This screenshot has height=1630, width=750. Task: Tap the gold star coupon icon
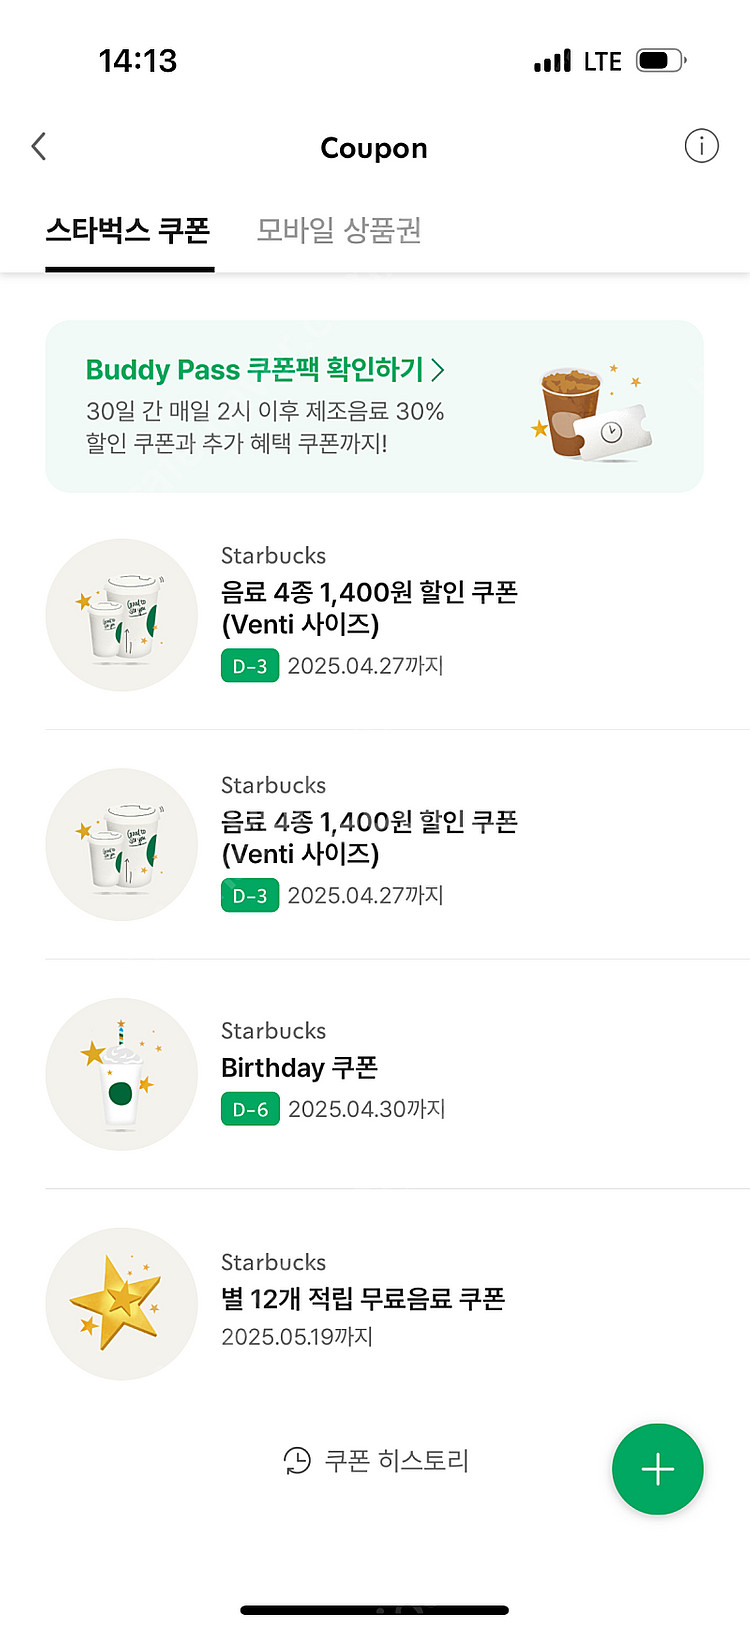click(121, 1304)
